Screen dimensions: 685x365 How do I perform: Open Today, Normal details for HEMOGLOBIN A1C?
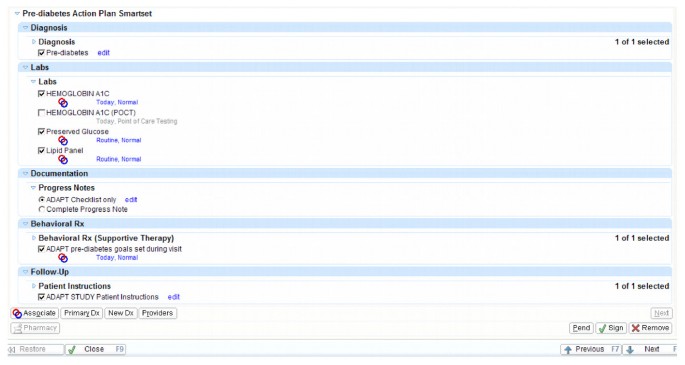(117, 102)
